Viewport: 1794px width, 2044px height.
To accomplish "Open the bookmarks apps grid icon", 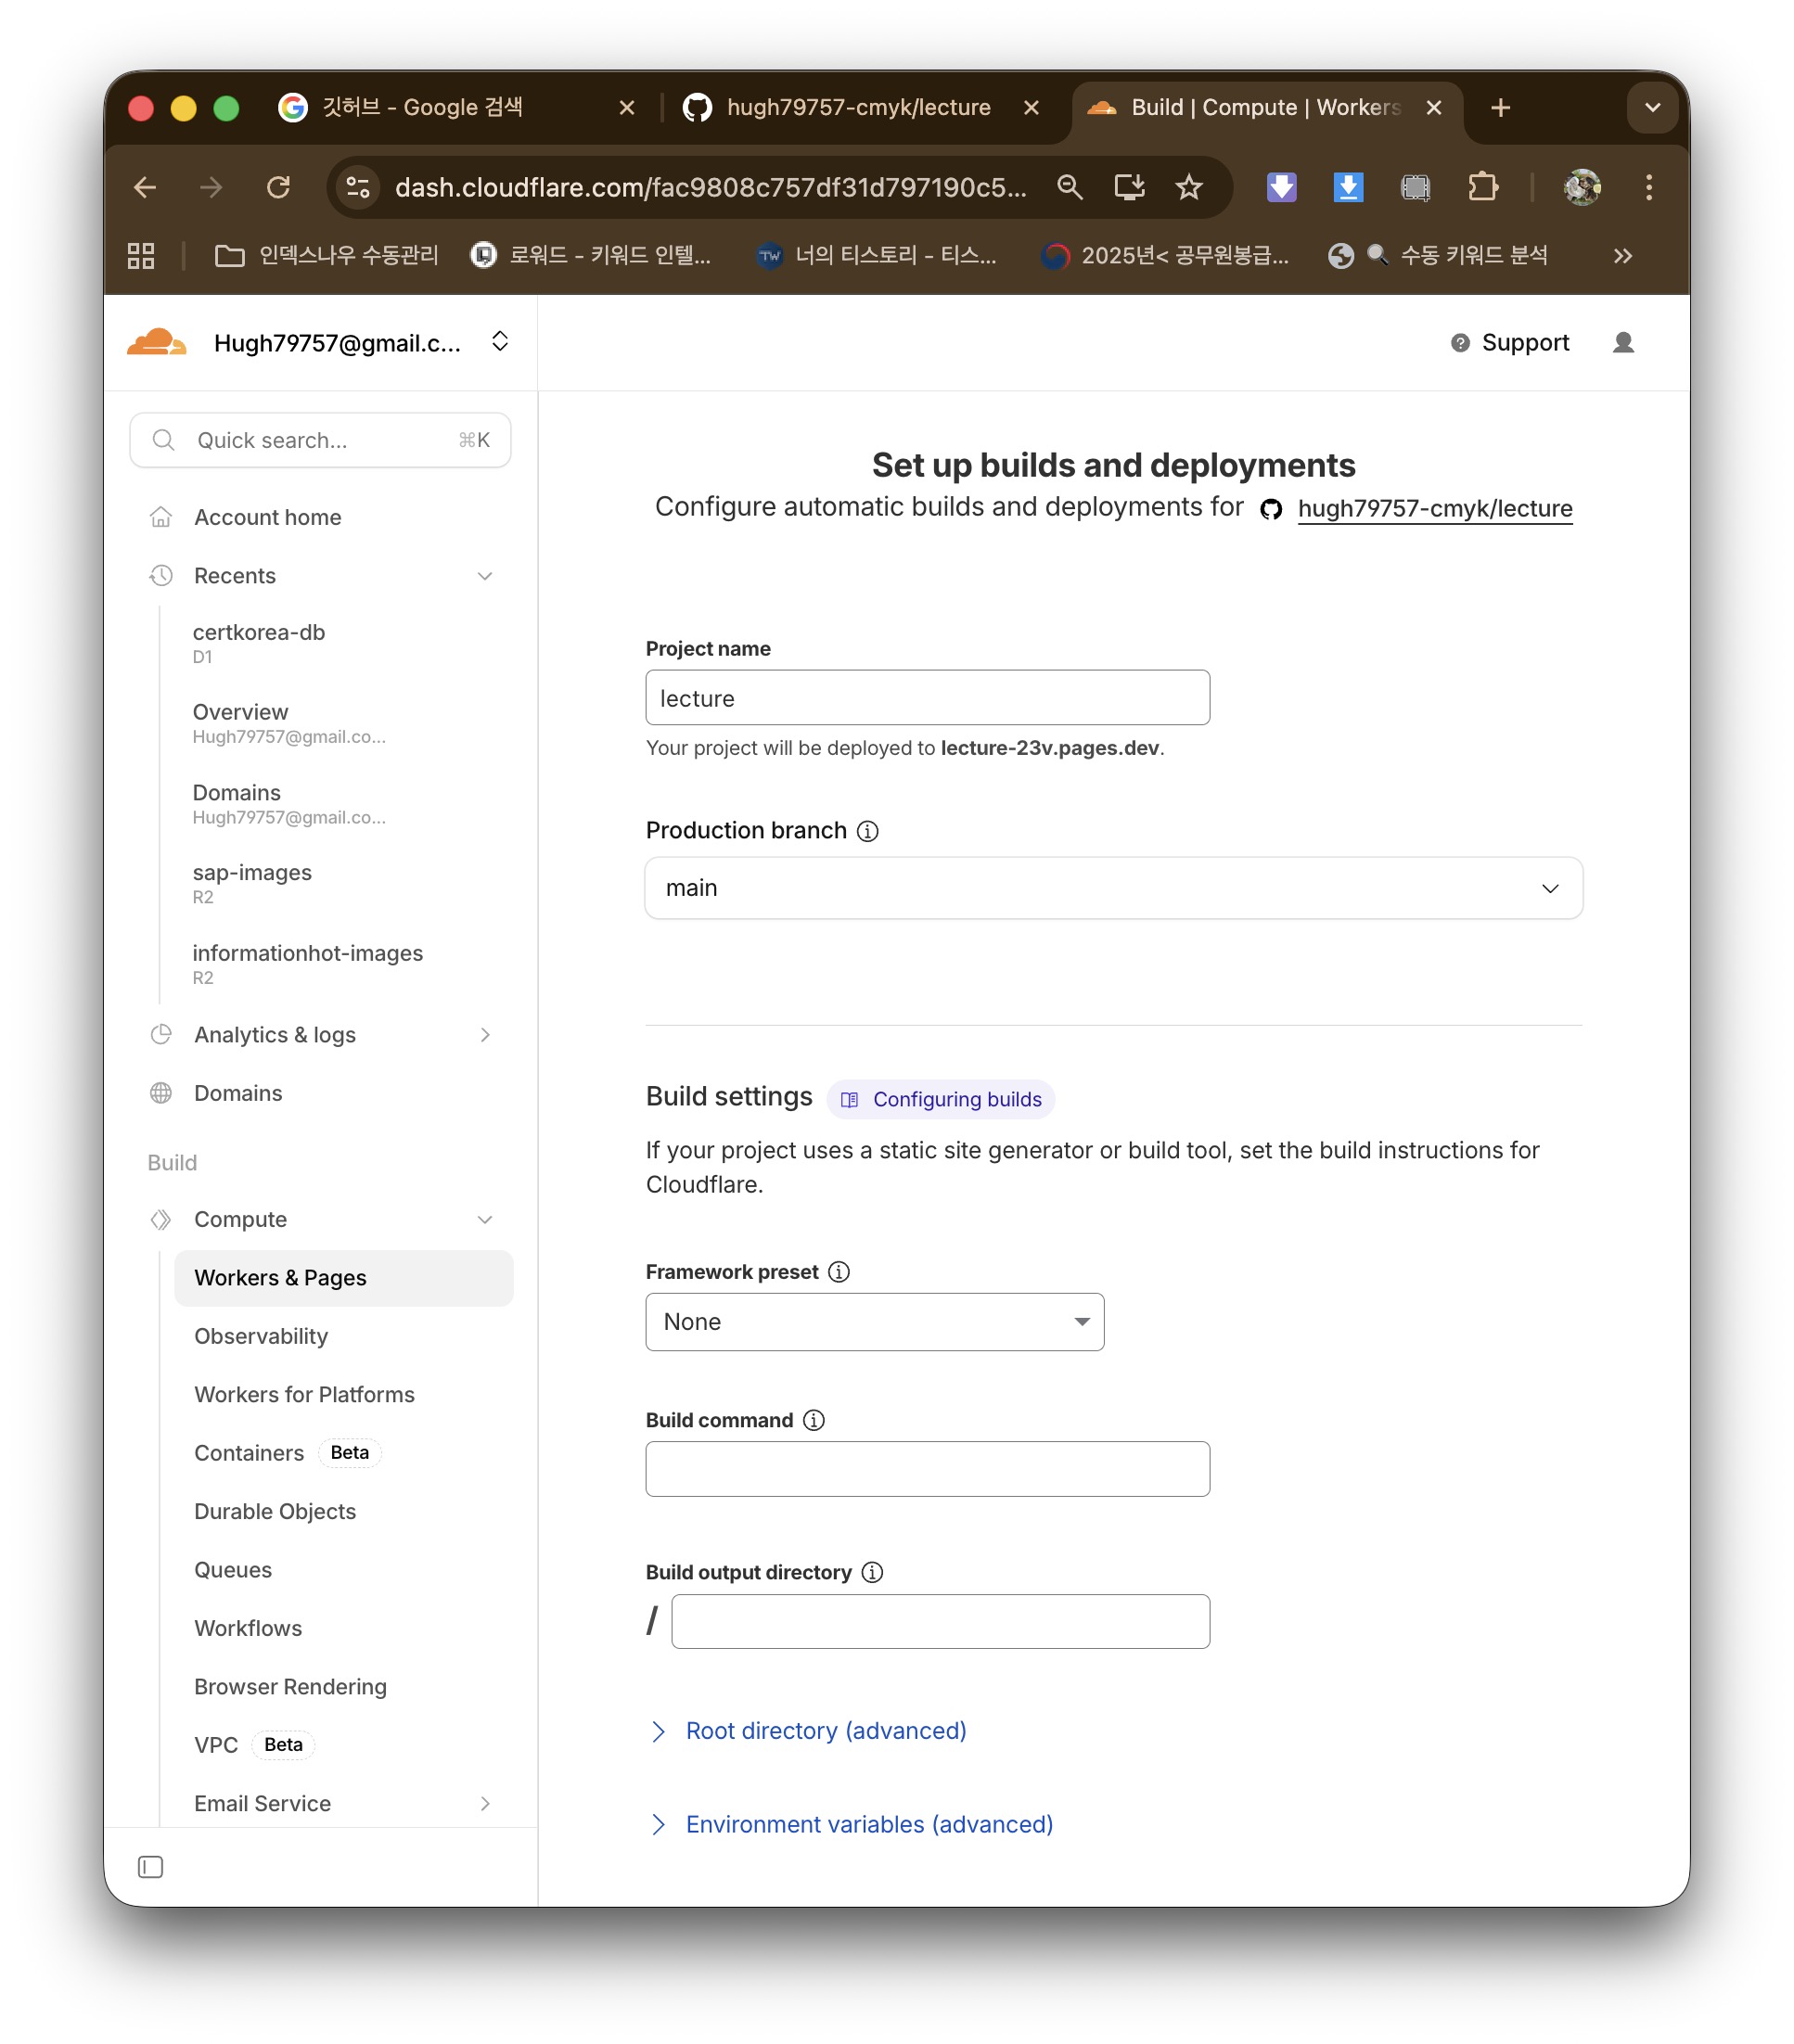I will pos(141,255).
